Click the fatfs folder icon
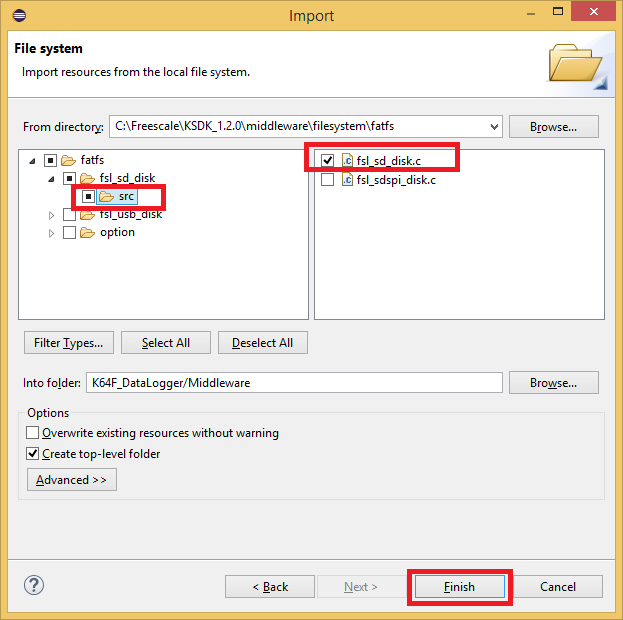This screenshot has height=620, width=623. click(69, 160)
